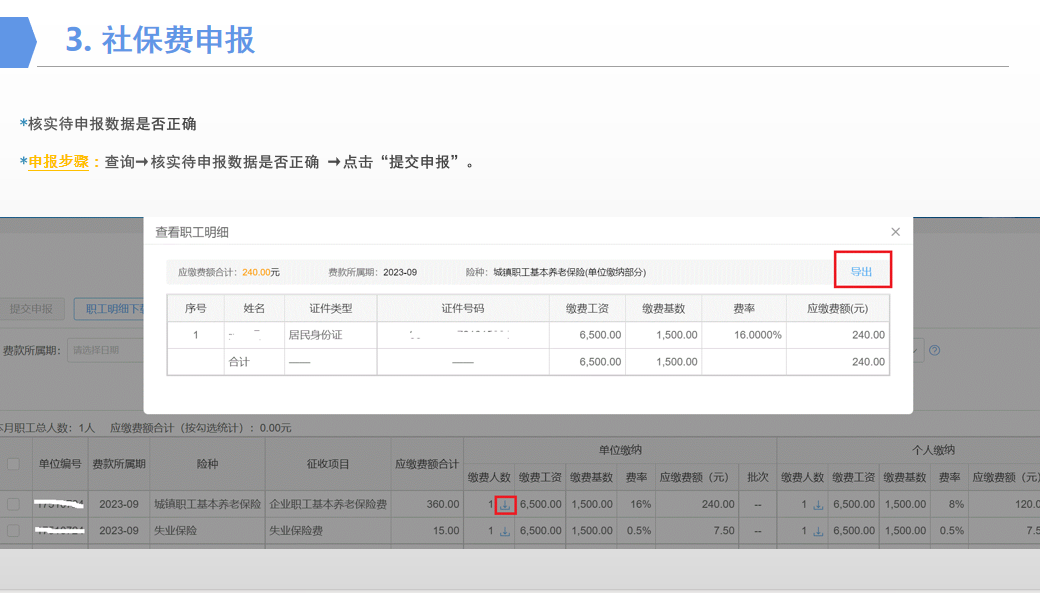Click the 2023-09 period in dialog header
This screenshot has height=593, width=1040.
click(400, 272)
